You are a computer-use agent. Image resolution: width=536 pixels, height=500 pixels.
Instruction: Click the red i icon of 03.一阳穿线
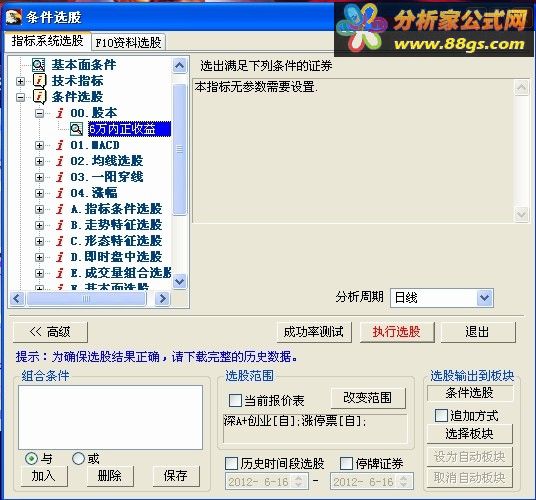coord(60,177)
